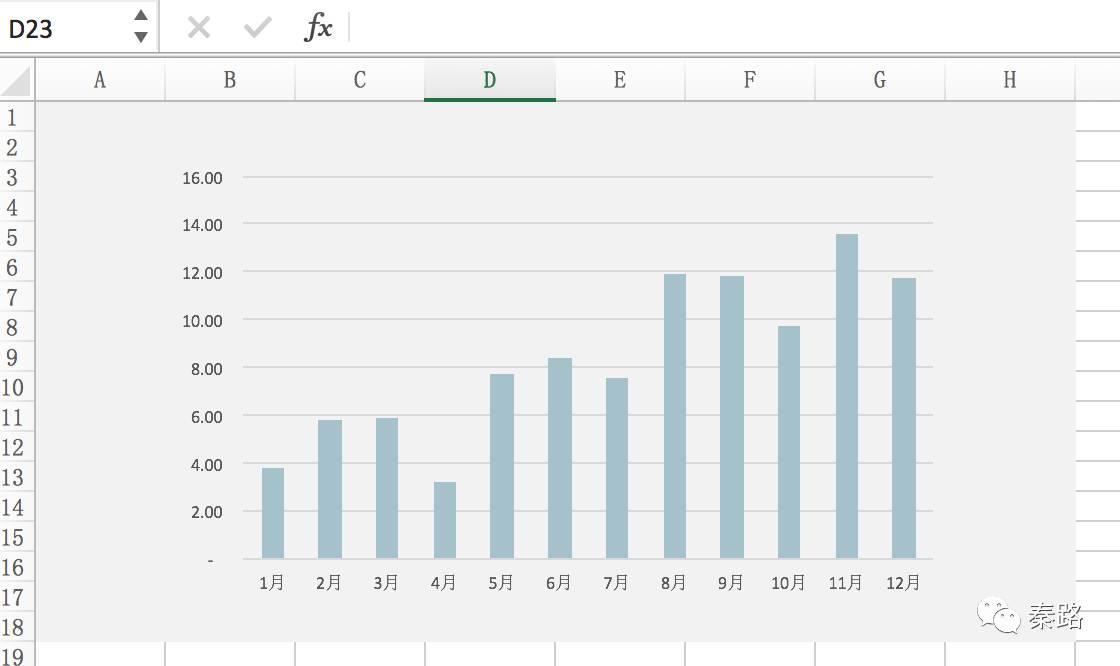
Task: Expand the name box down arrow
Action: [x=141, y=36]
